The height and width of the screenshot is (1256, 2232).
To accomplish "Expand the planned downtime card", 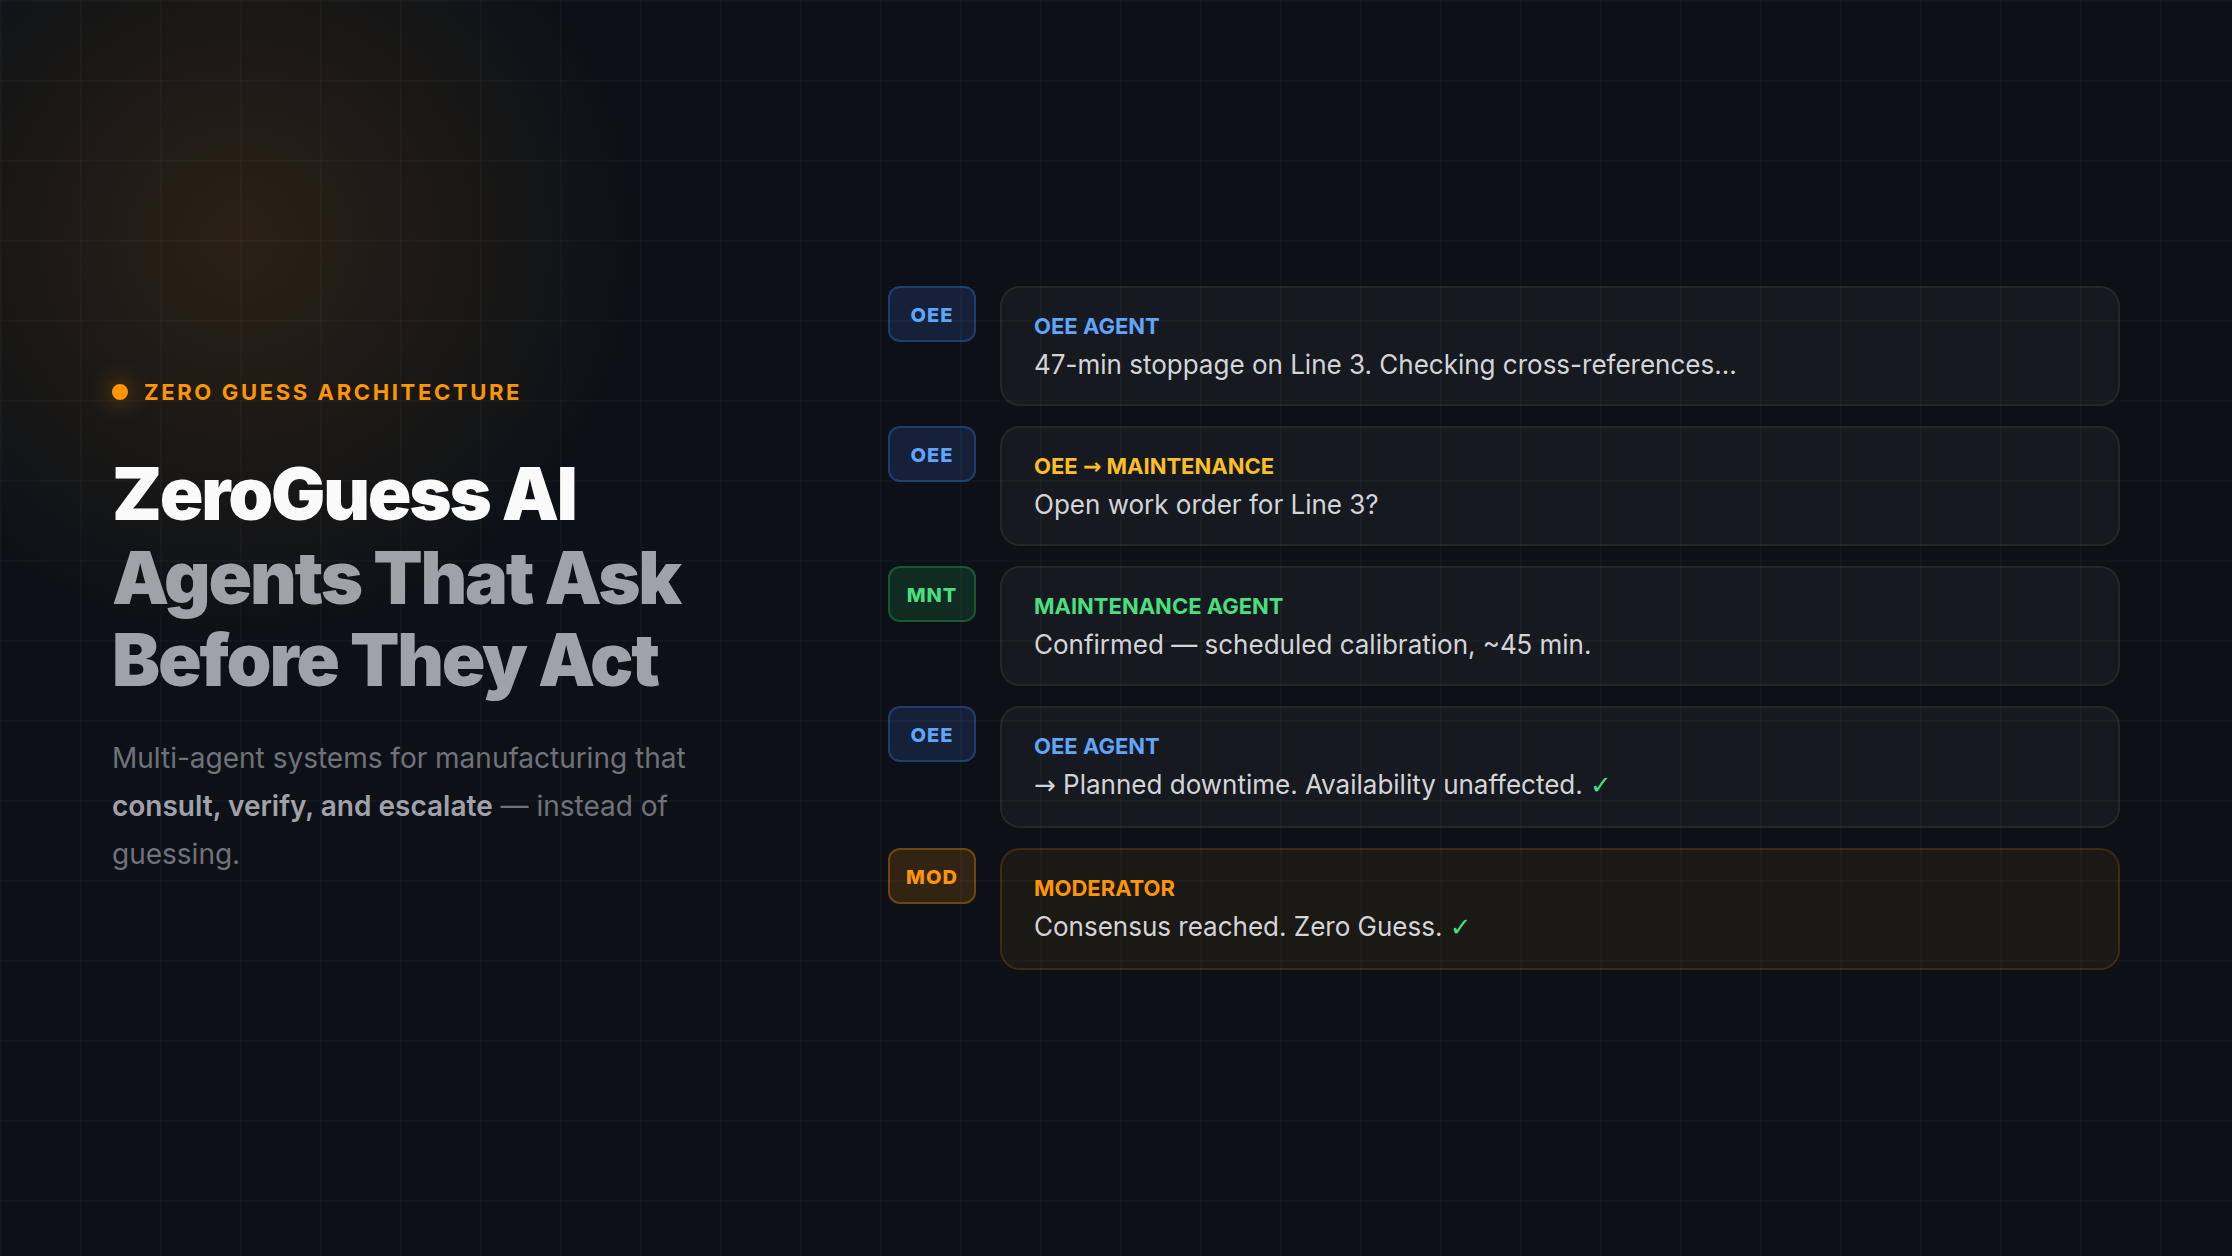I will pos(1558,767).
